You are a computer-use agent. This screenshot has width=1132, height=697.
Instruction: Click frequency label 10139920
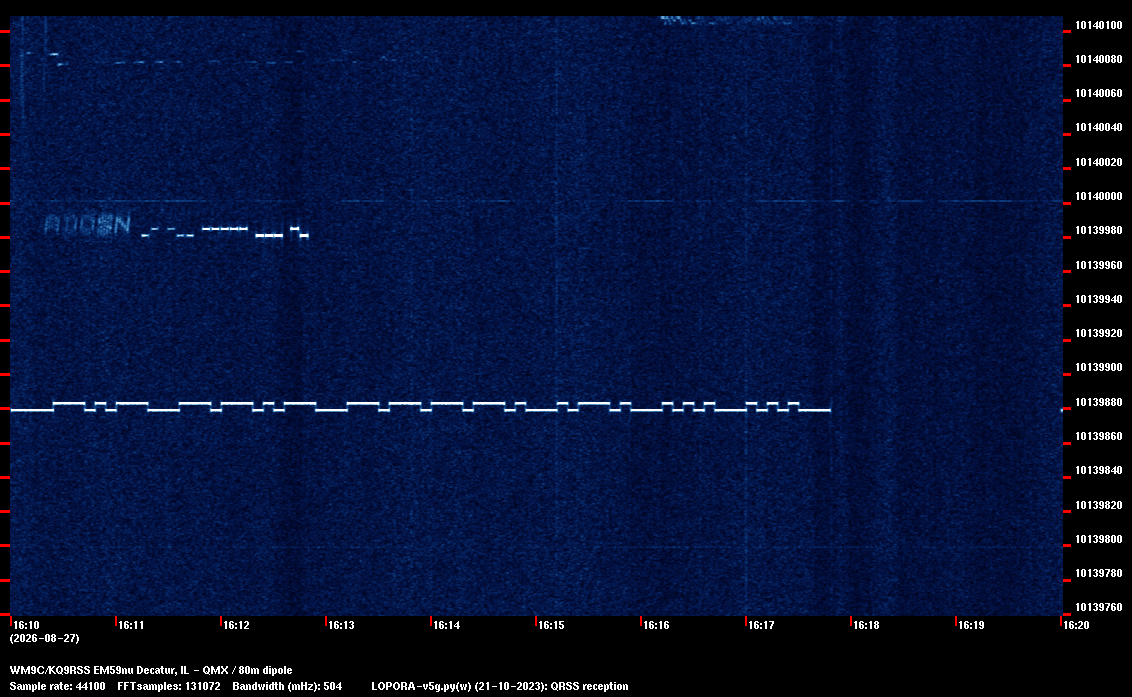click(x=1099, y=334)
